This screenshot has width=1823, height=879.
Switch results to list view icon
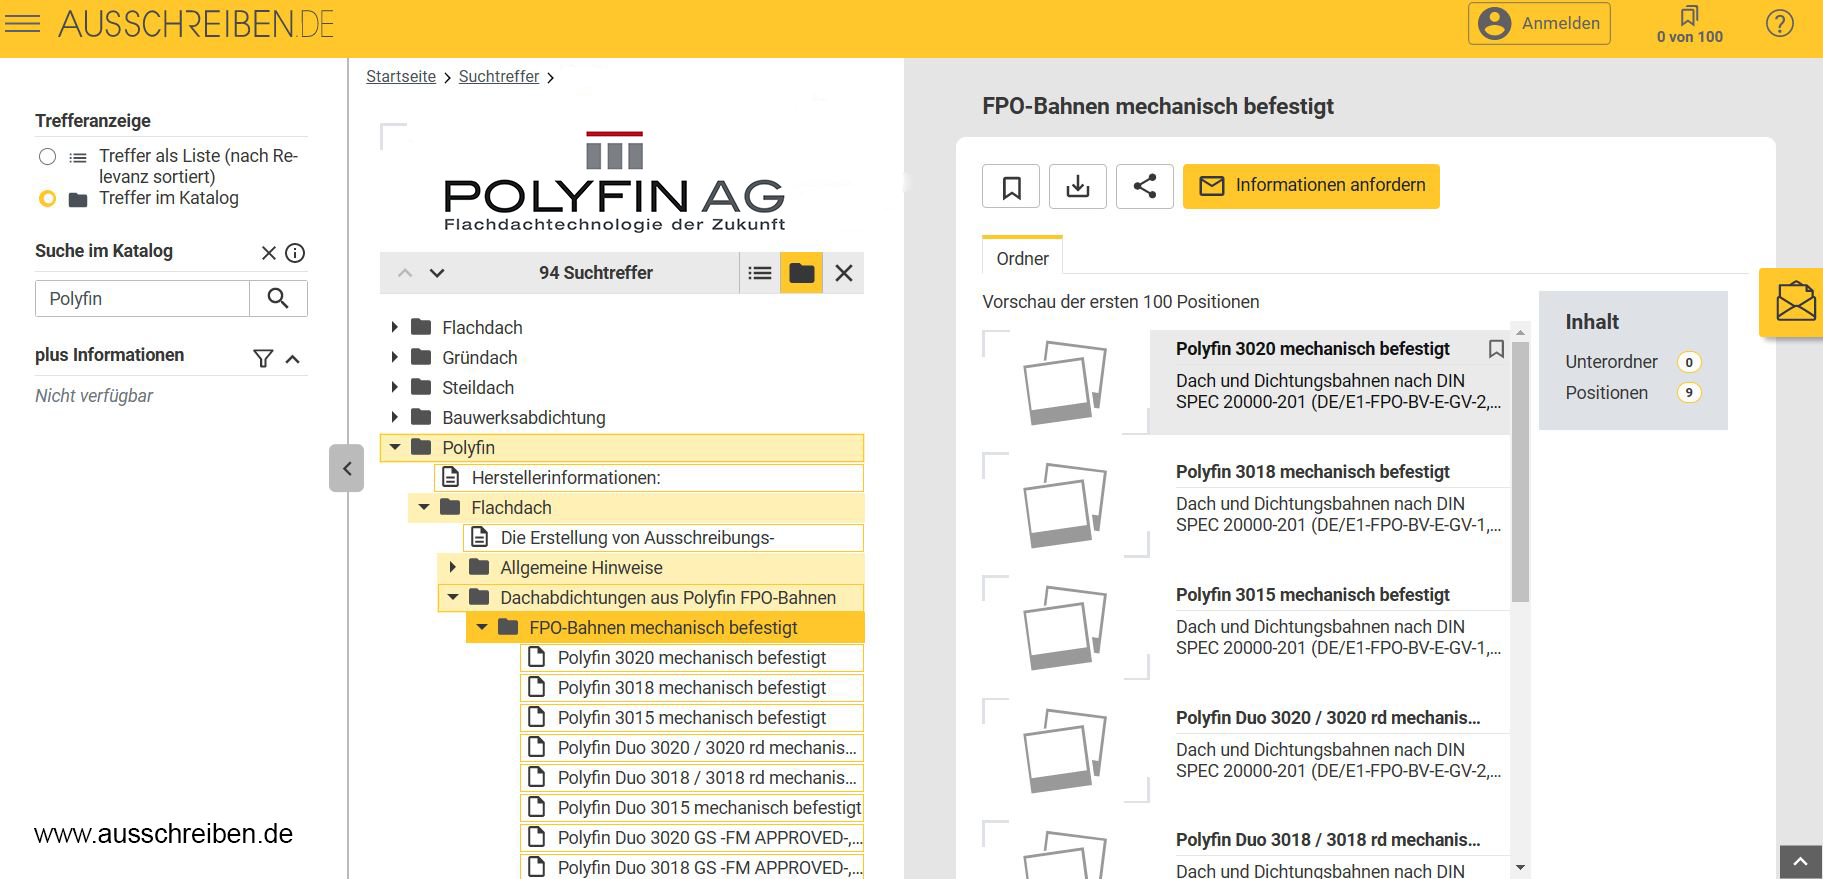pos(760,273)
